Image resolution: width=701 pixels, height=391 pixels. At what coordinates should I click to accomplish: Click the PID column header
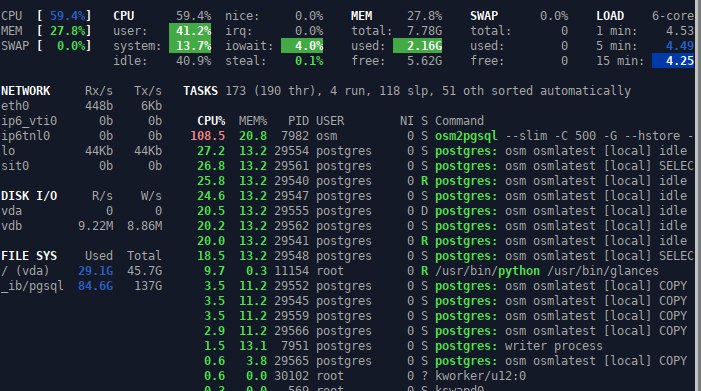click(x=298, y=121)
